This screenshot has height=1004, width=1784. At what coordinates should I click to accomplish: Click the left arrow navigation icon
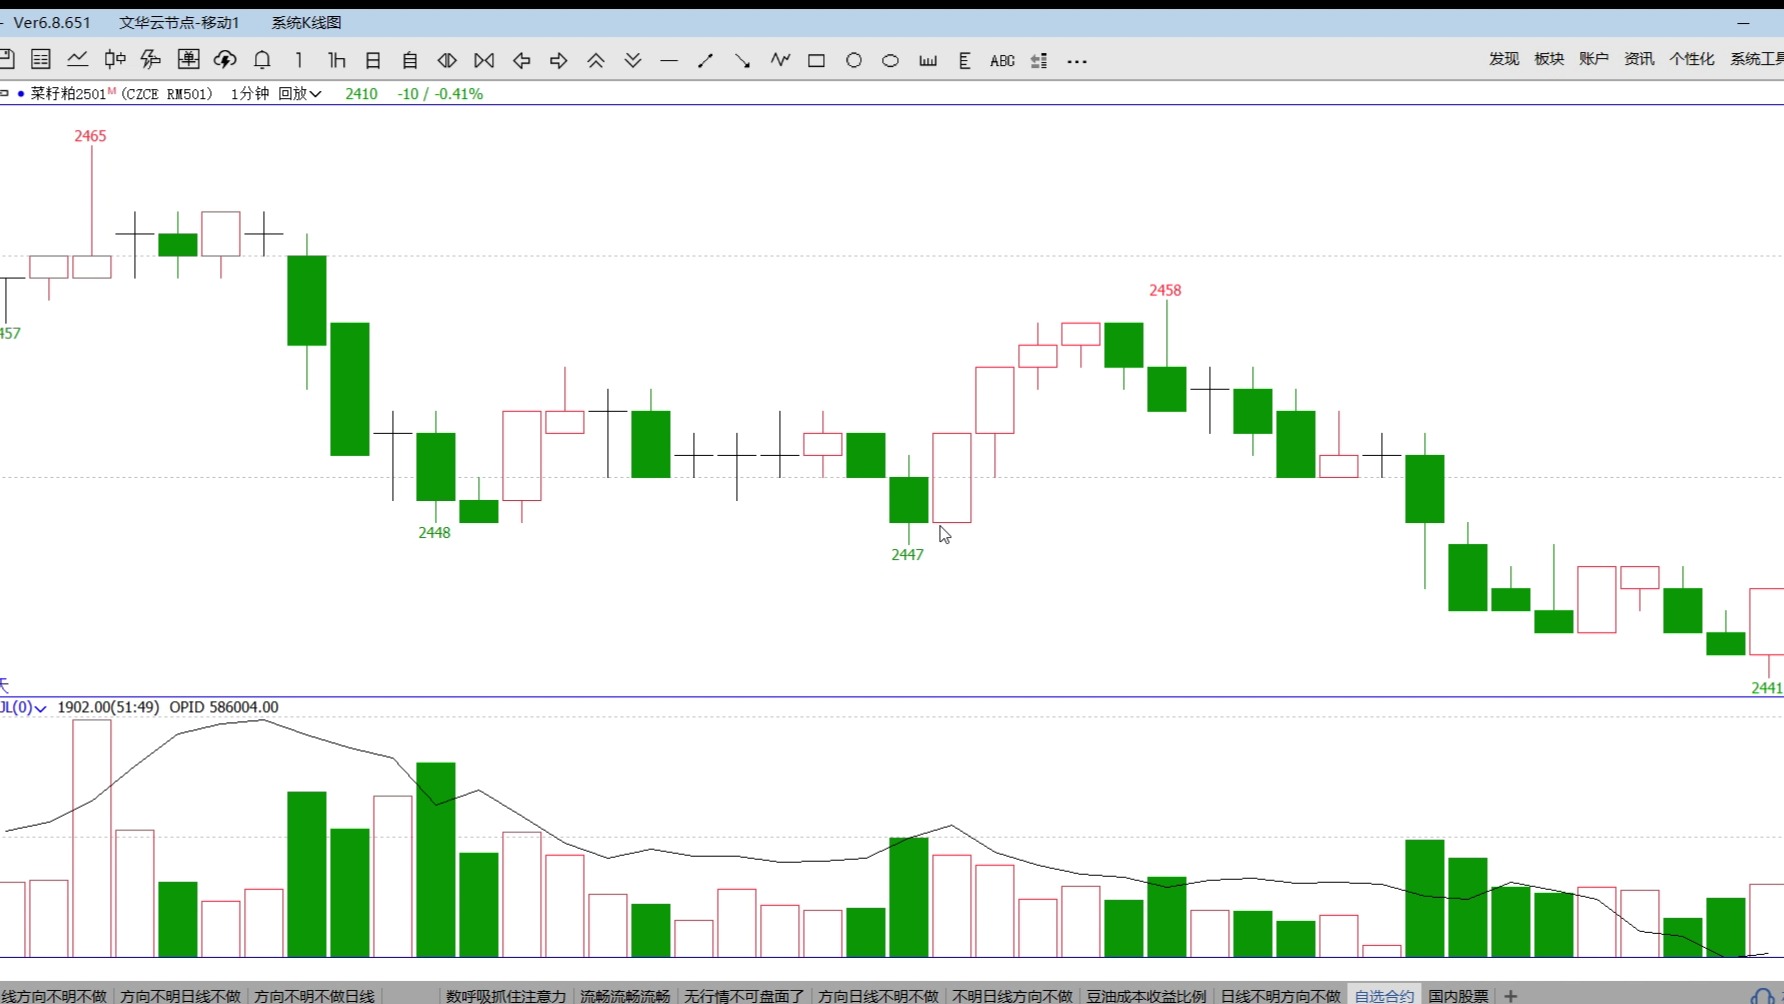[x=521, y=61]
